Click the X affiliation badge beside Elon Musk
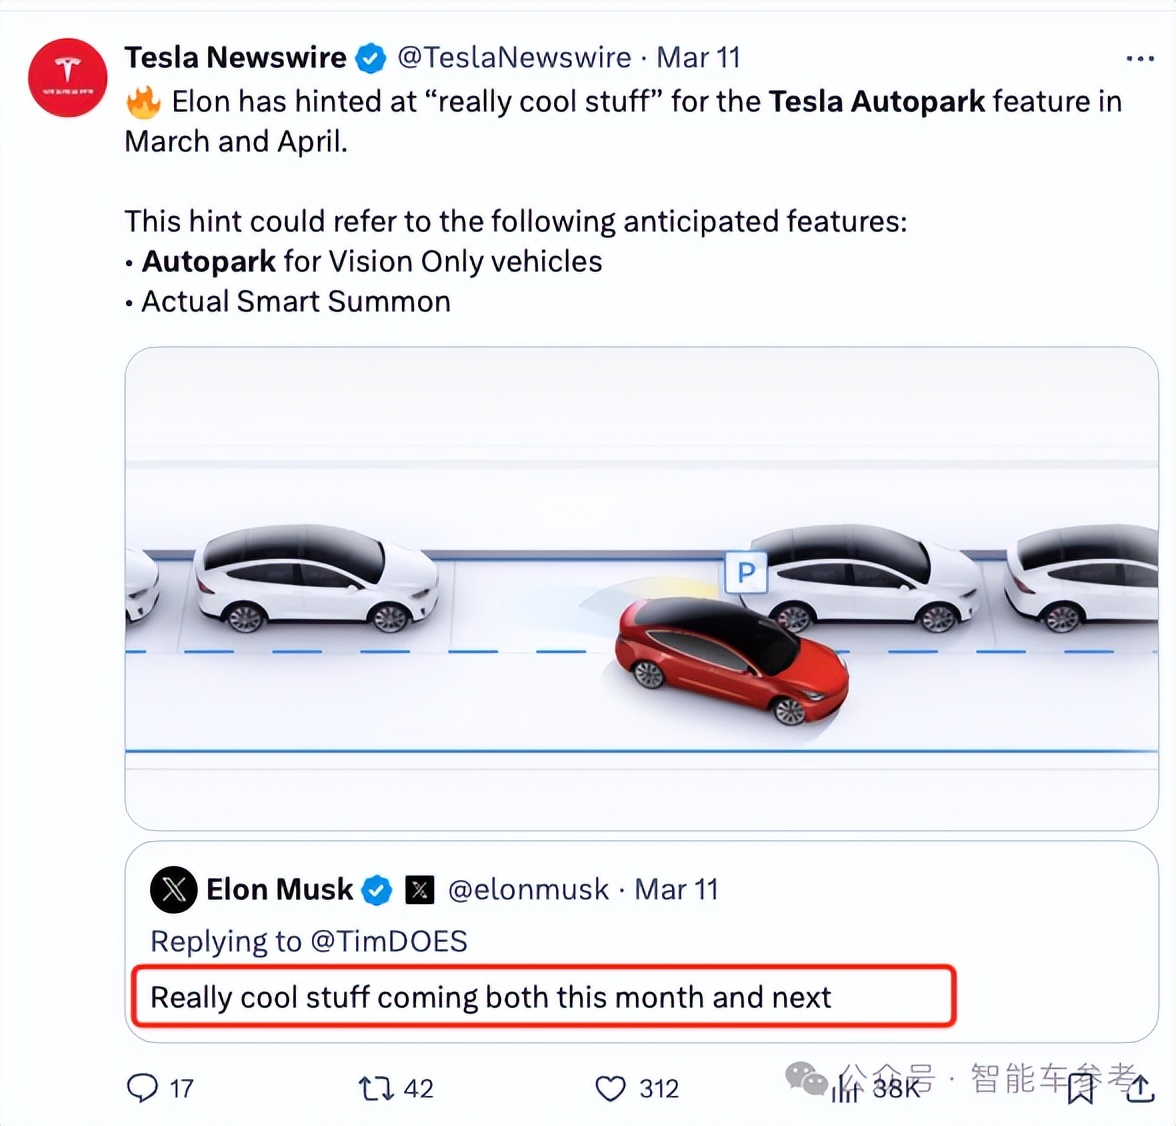Image resolution: width=1176 pixels, height=1126 pixels. 420,889
